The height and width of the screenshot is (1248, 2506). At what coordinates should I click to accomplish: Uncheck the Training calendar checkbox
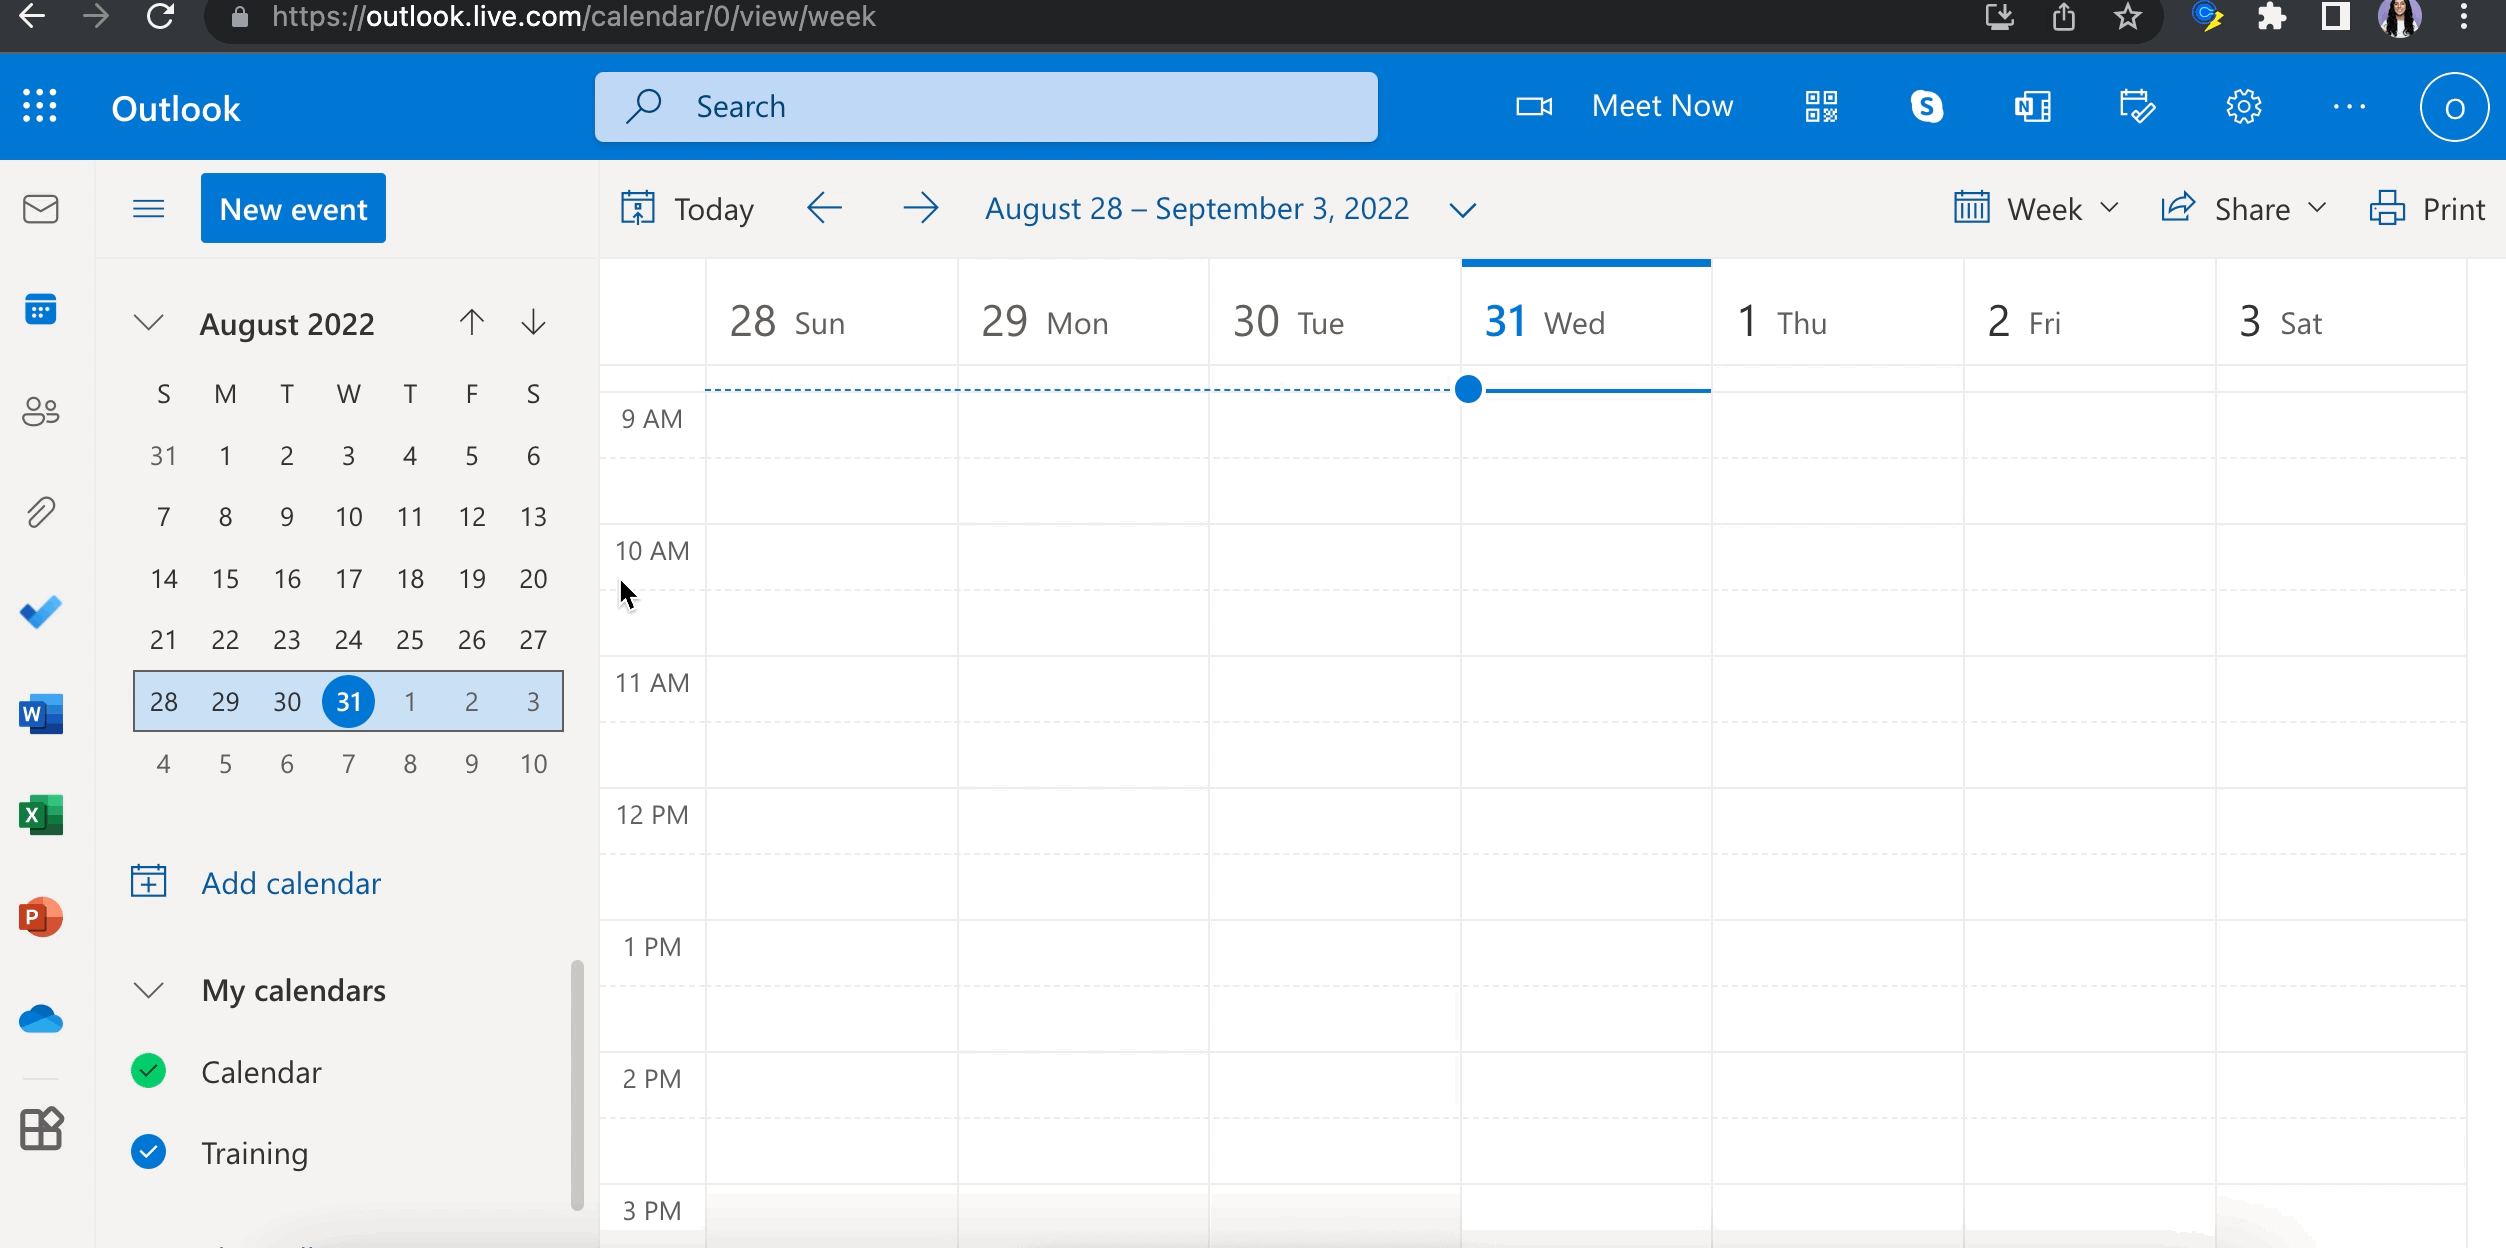[148, 1152]
